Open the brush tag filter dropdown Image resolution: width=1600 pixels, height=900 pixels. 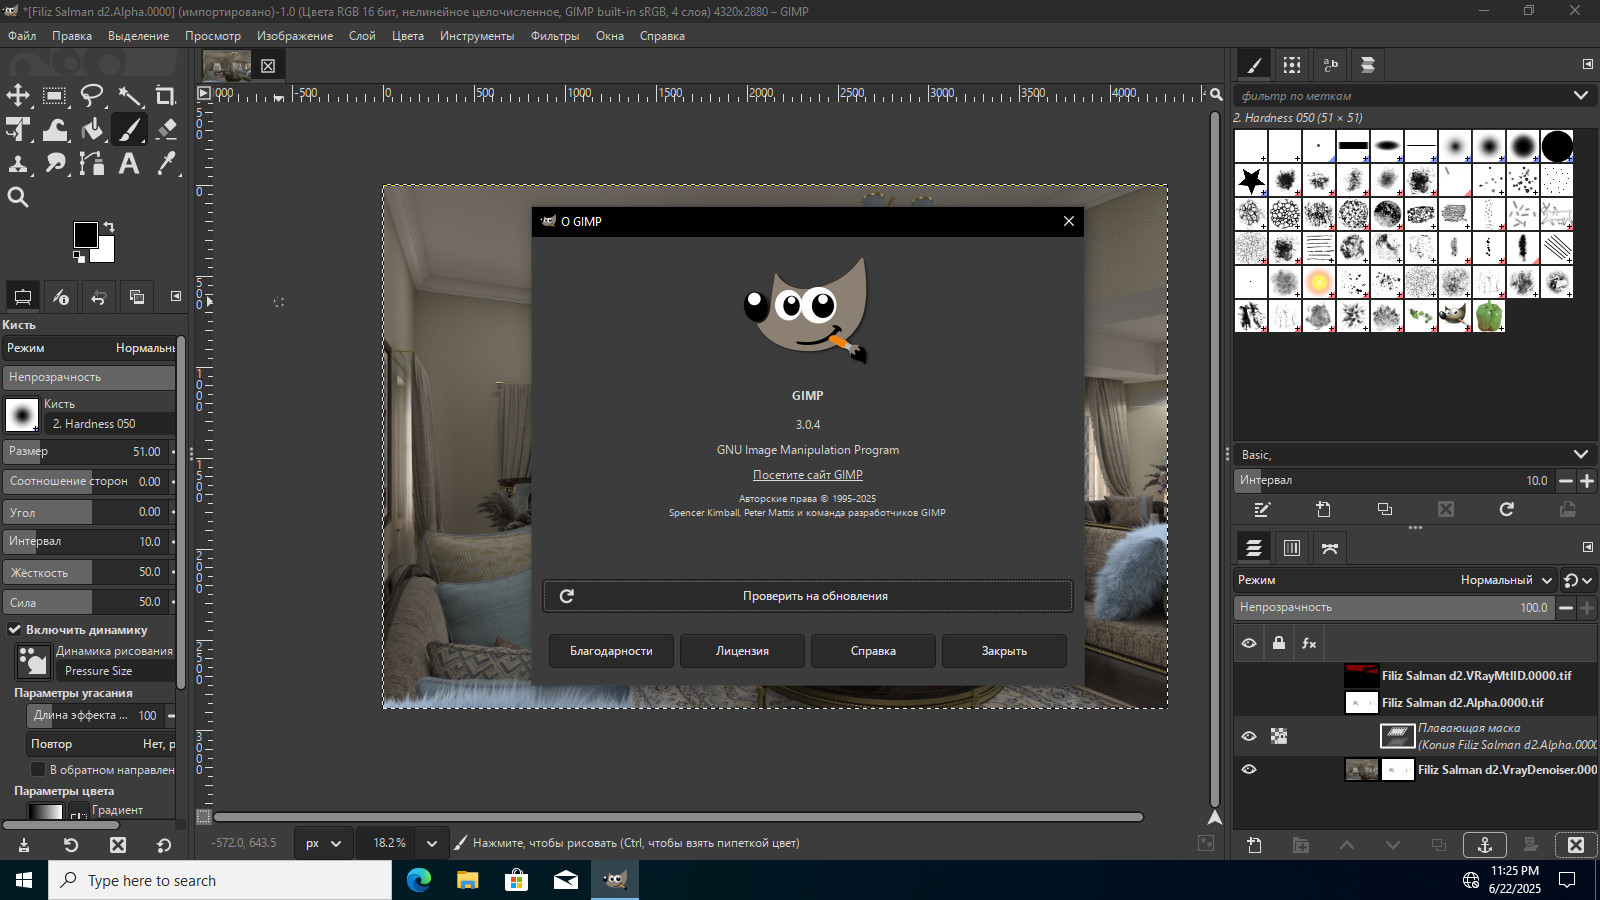tap(1580, 96)
